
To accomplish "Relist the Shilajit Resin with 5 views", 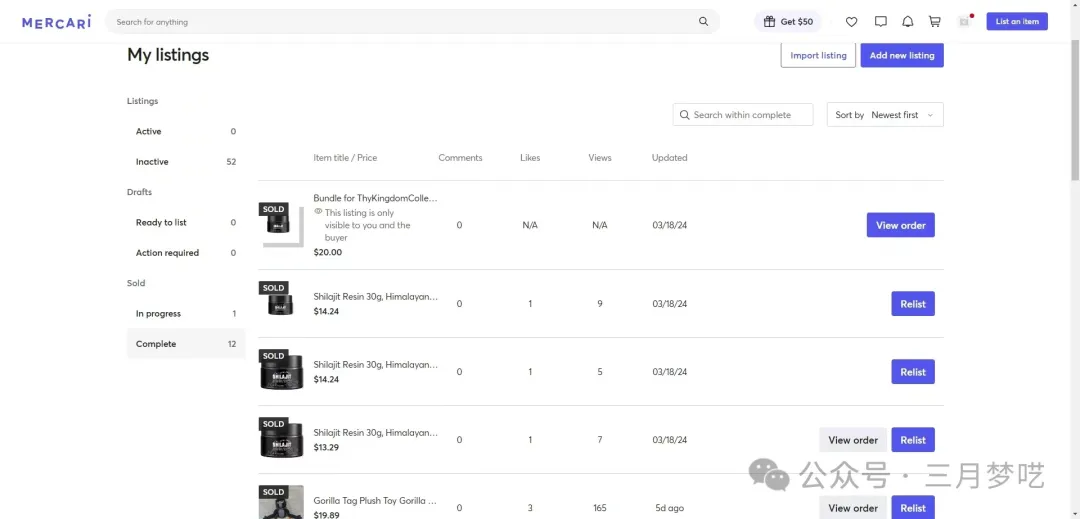I will click(x=913, y=372).
